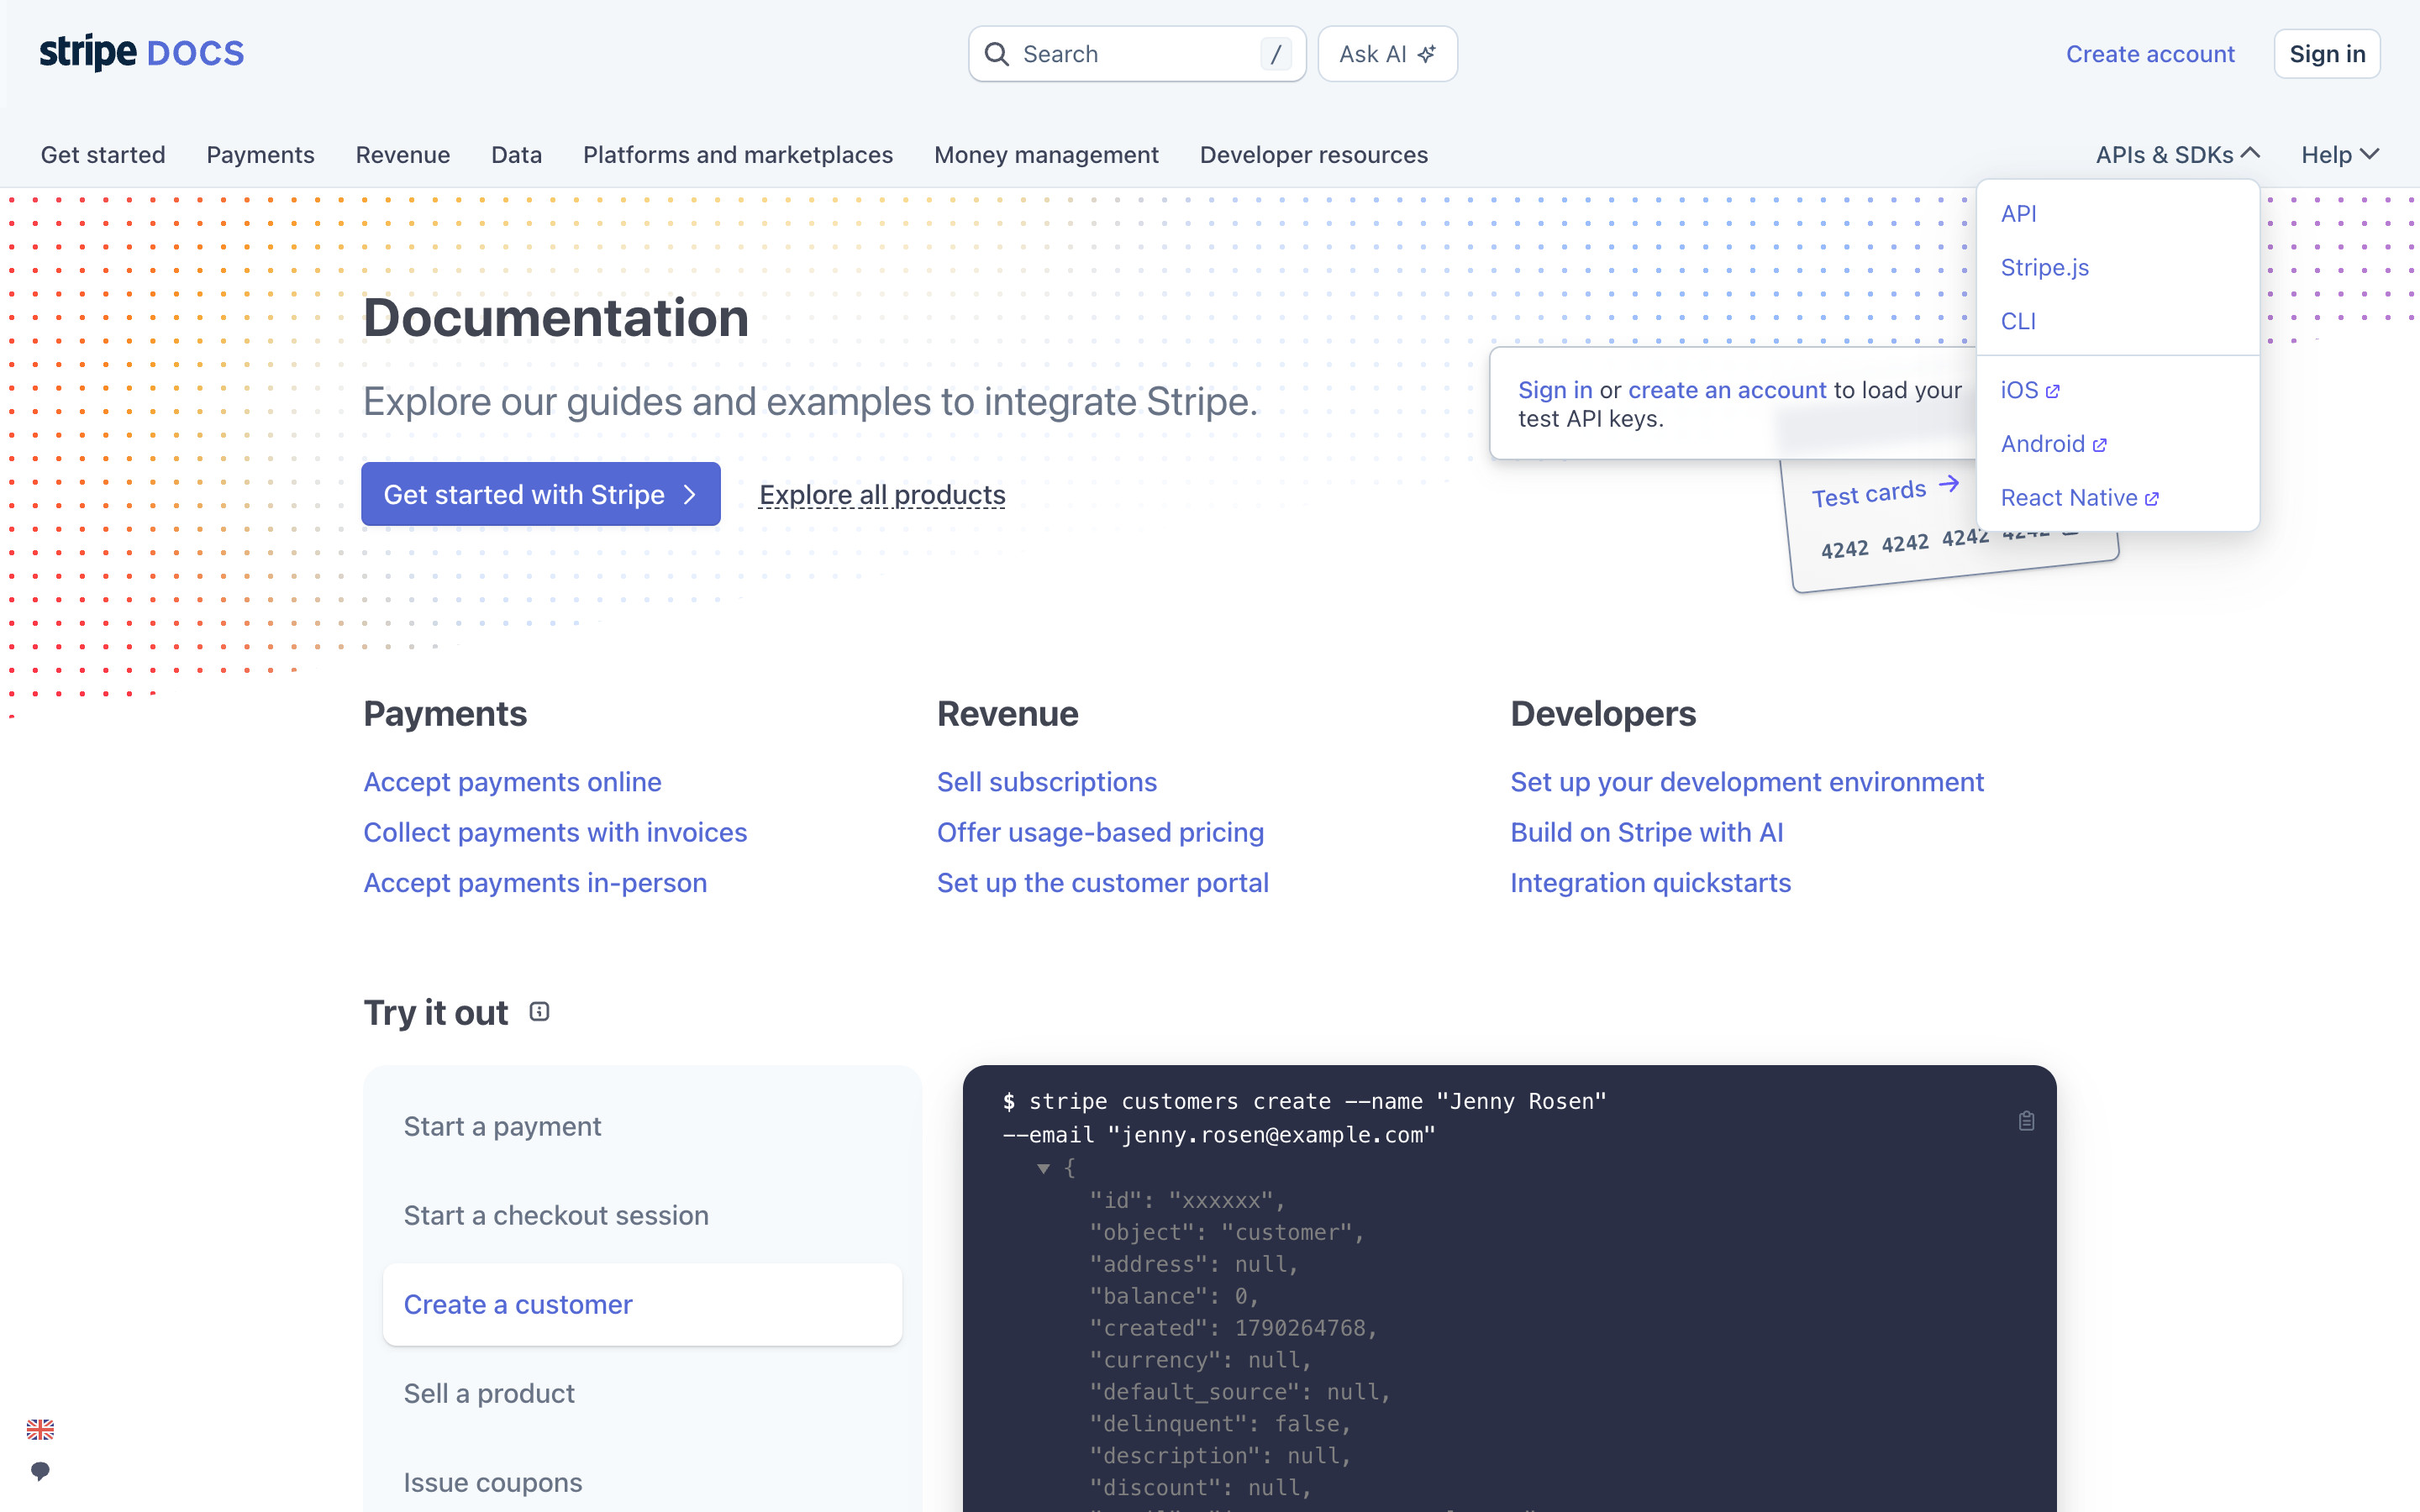Open Offer usage-based pricing link
Screen dimensions: 2420x1512
[x=1100, y=832]
